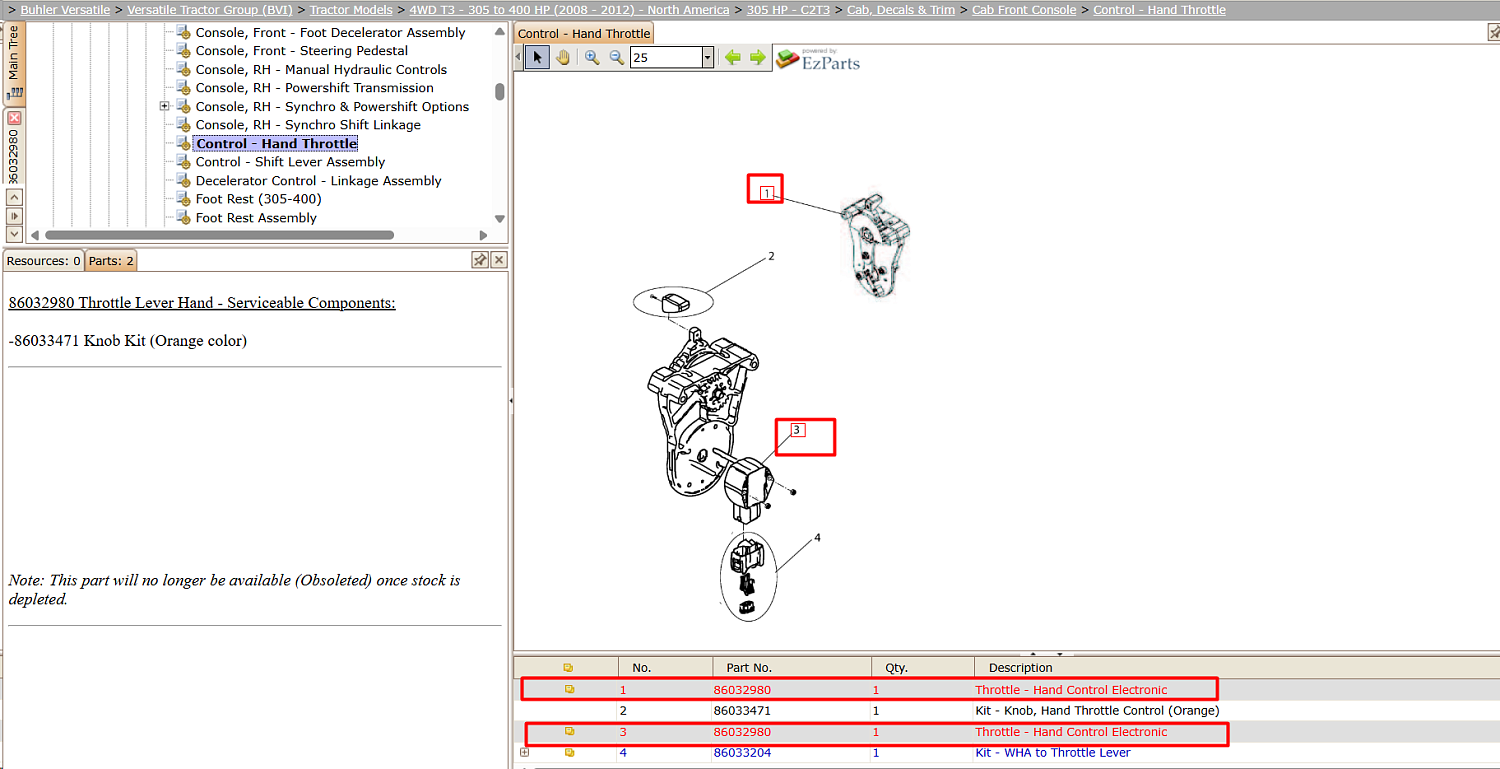Open Buhler Versatile breadcrumb link
Screen dimensions: 1500x769
point(65,10)
